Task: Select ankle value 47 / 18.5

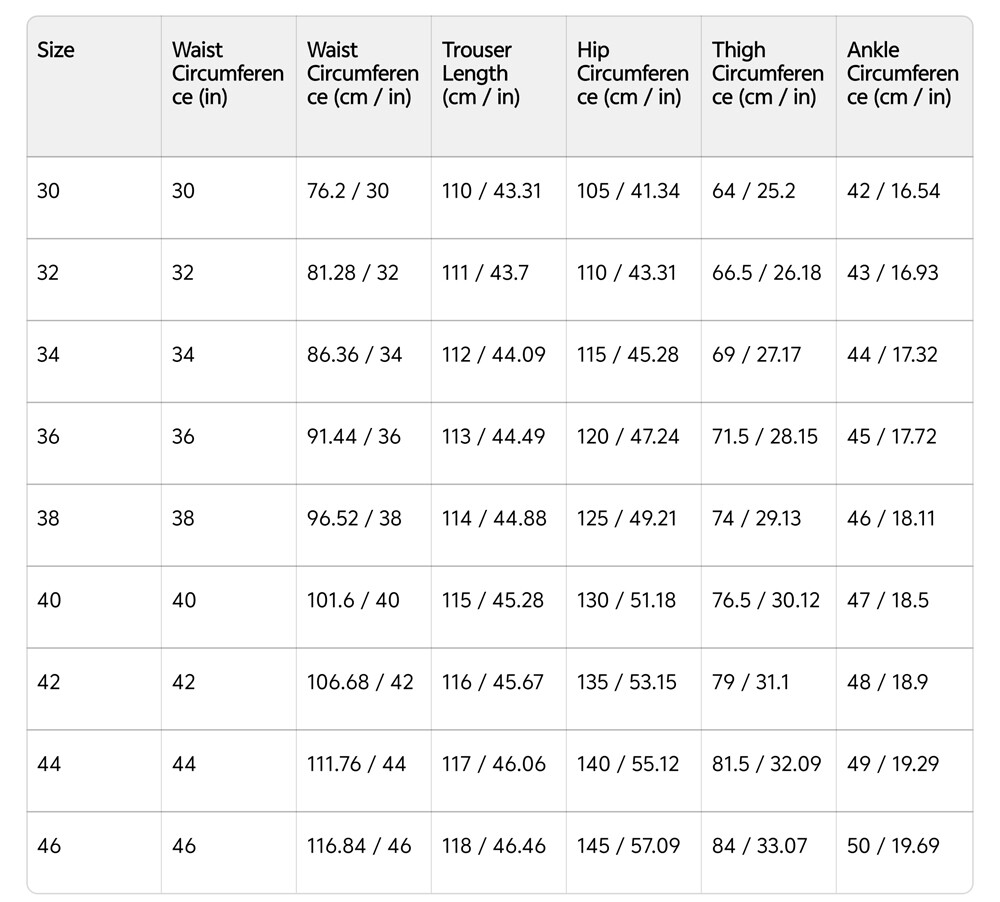Action: (888, 600)
